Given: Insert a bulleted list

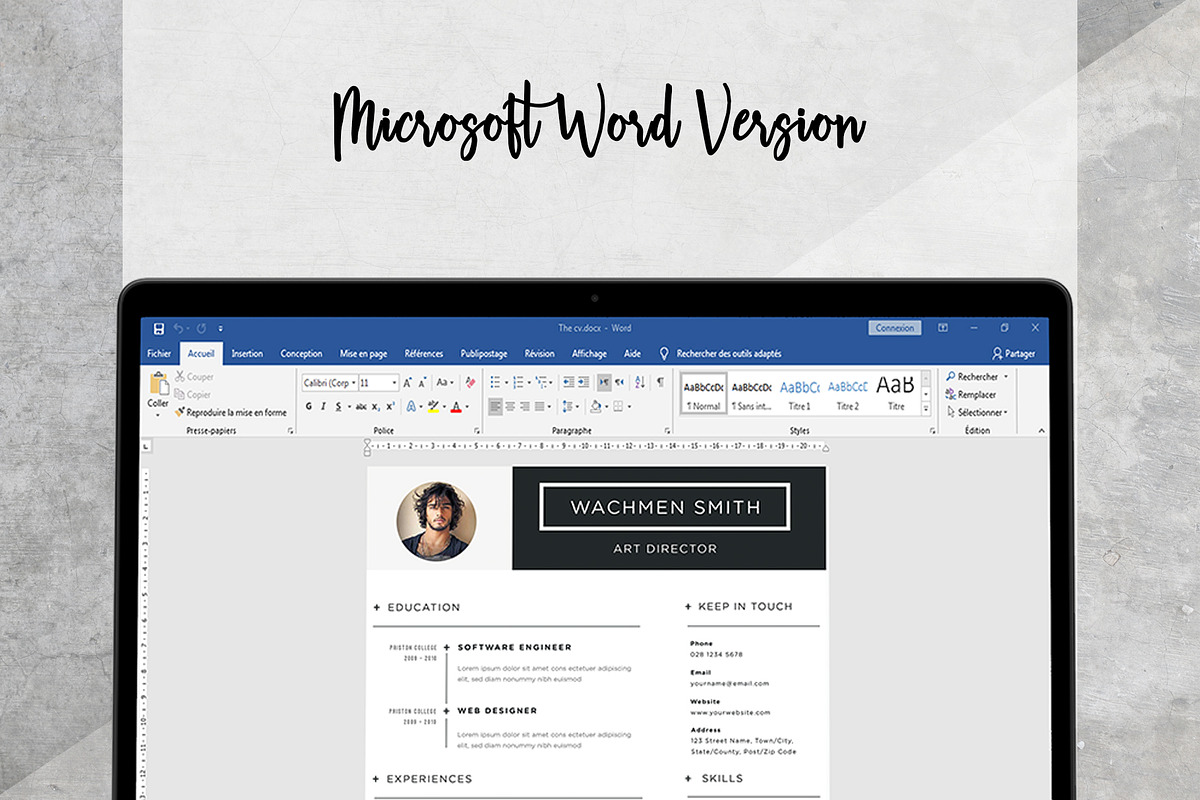Looking at the screenshot, I should coord(495,383).
